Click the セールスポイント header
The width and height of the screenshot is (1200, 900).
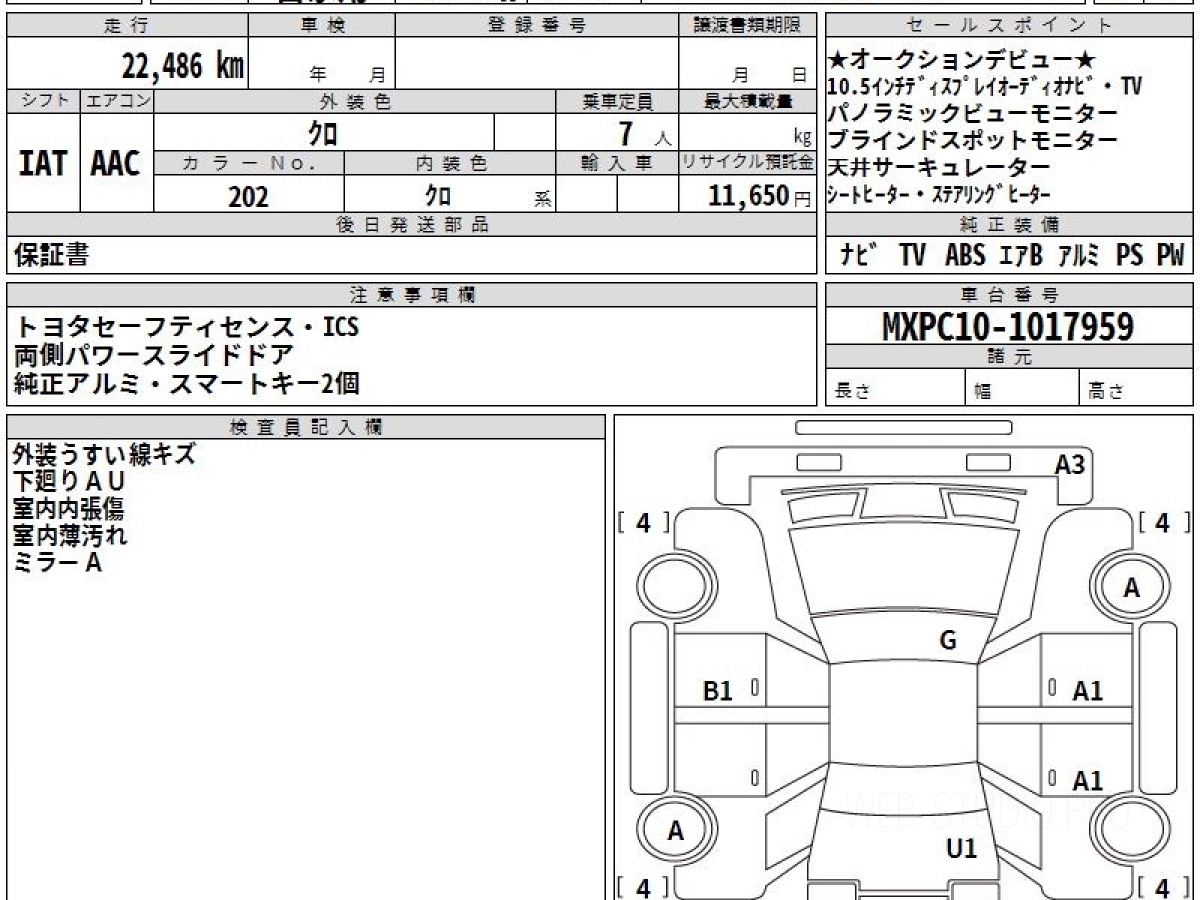pos(1010,26)
